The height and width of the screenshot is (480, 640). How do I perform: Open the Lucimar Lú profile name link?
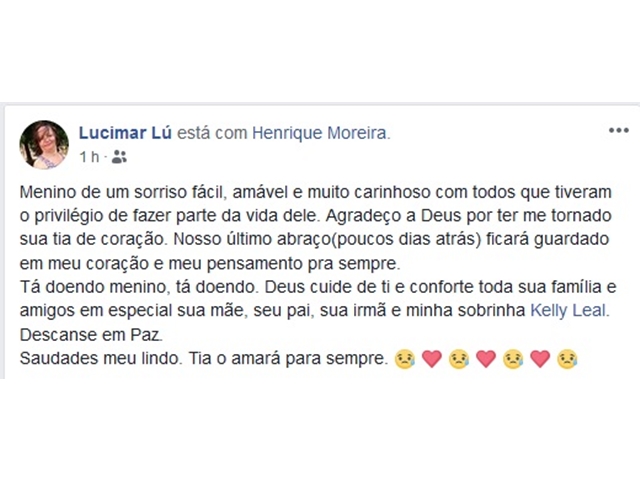pyautogui.click(x=125, y=132)
